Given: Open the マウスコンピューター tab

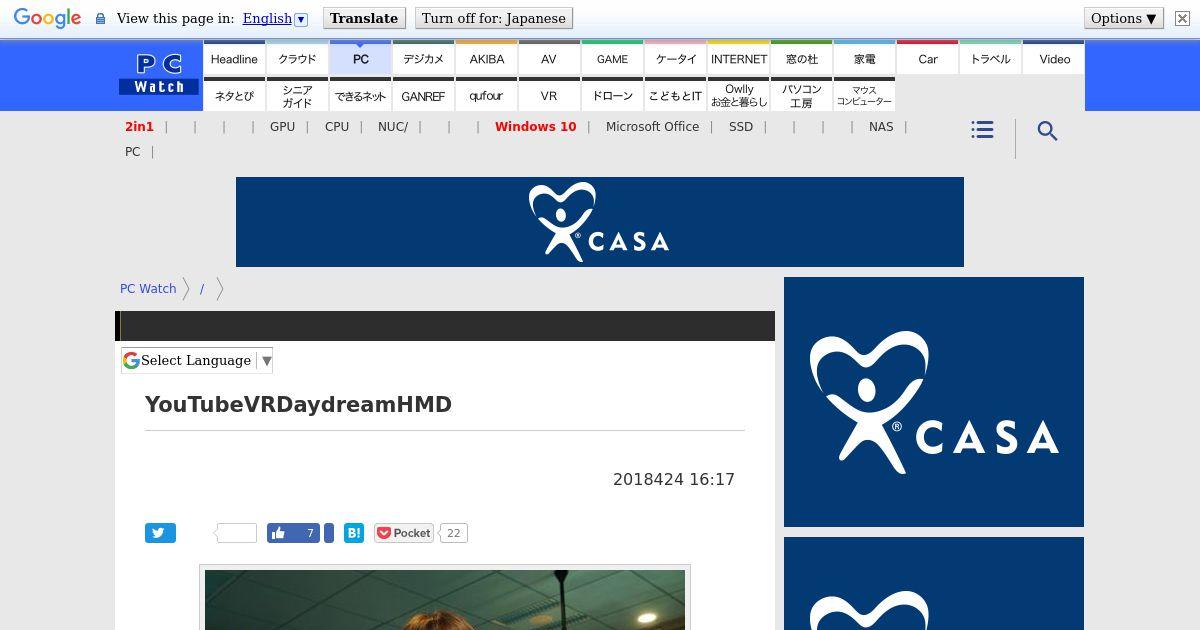Looking at the screenshot, I should click(865, 95).
